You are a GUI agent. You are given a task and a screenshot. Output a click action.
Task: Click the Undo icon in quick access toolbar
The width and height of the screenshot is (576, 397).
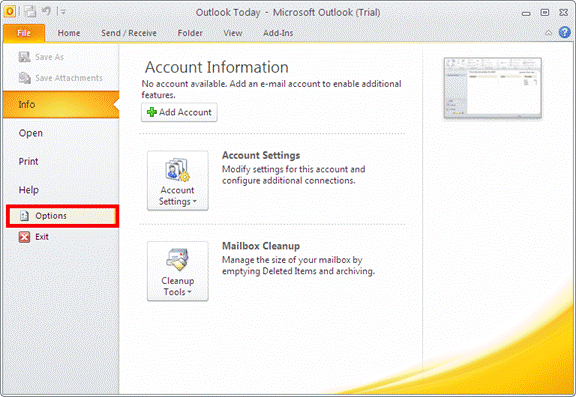[46, 11]
